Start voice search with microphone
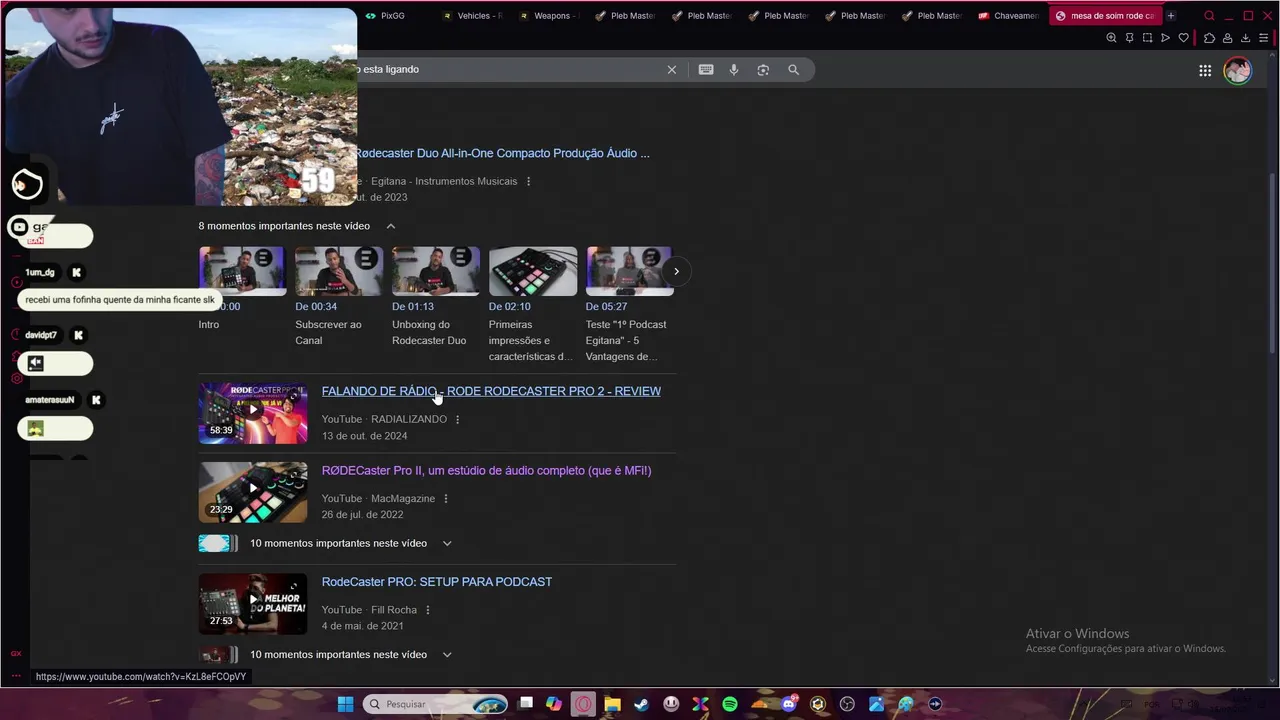Image resolution: width=1280 pixels, height=720 pixels. [734, 70]
